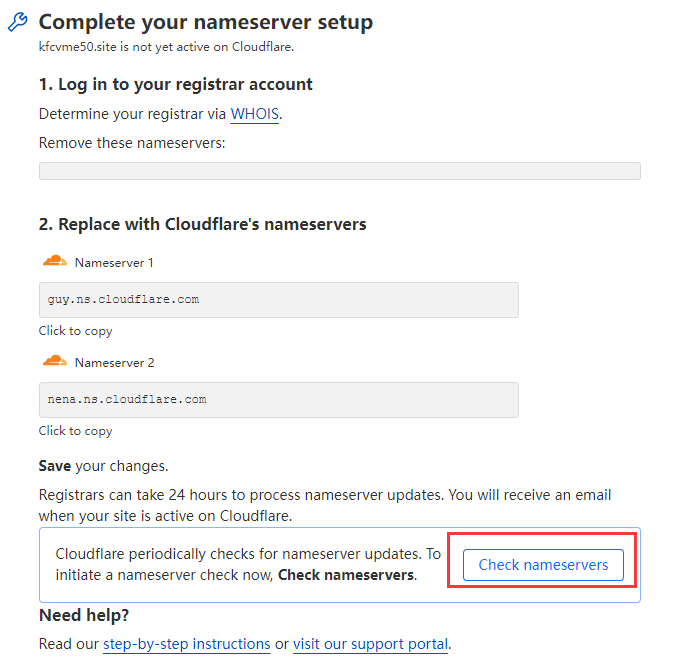Select the nena.ns.cloudflare.com nameserver field

click(x=278, y=400)
